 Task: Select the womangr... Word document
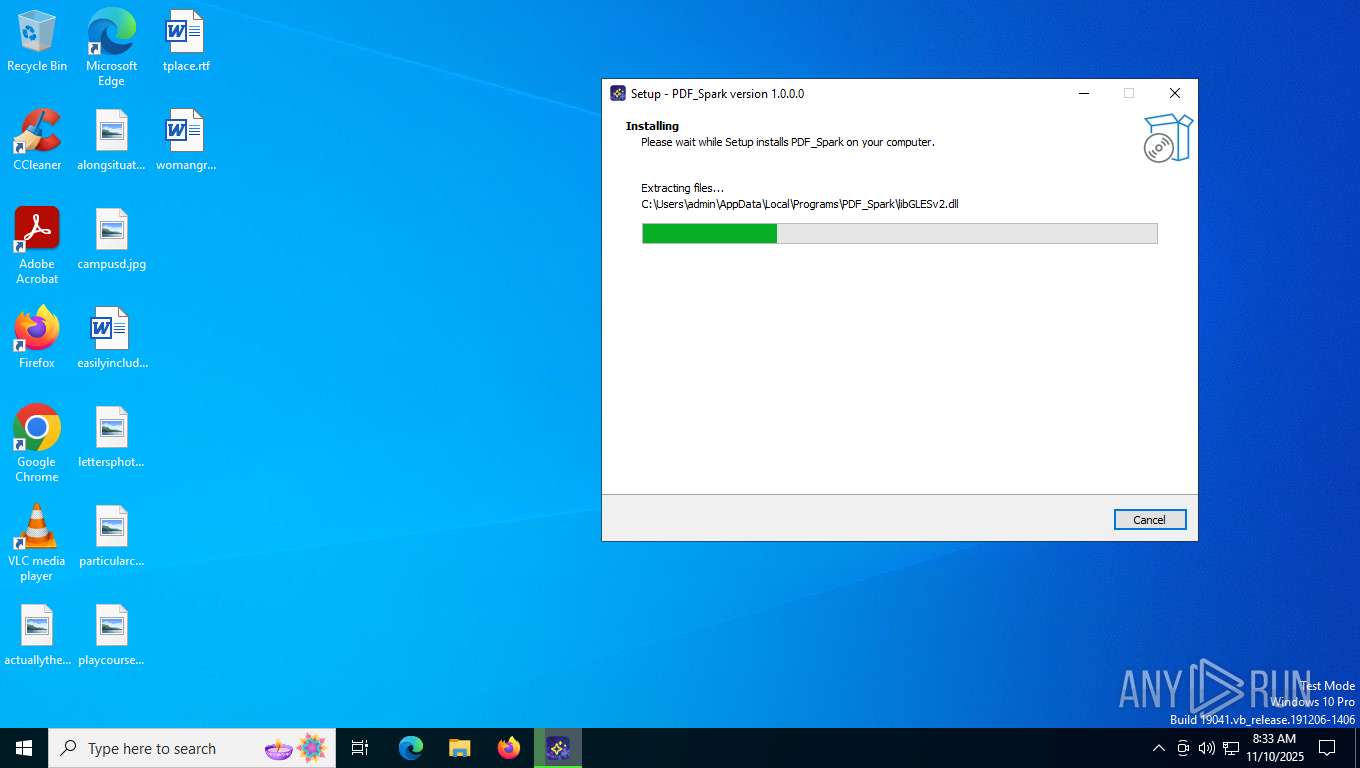click(186, 141)
